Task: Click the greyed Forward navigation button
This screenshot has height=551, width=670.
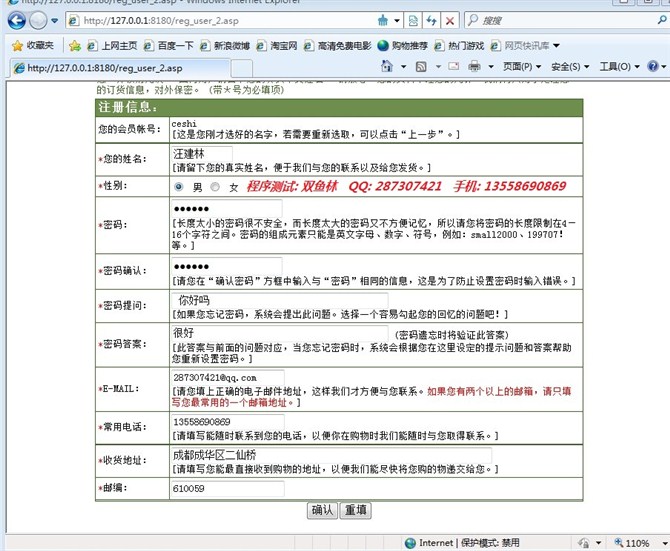Action: (38, 21)
